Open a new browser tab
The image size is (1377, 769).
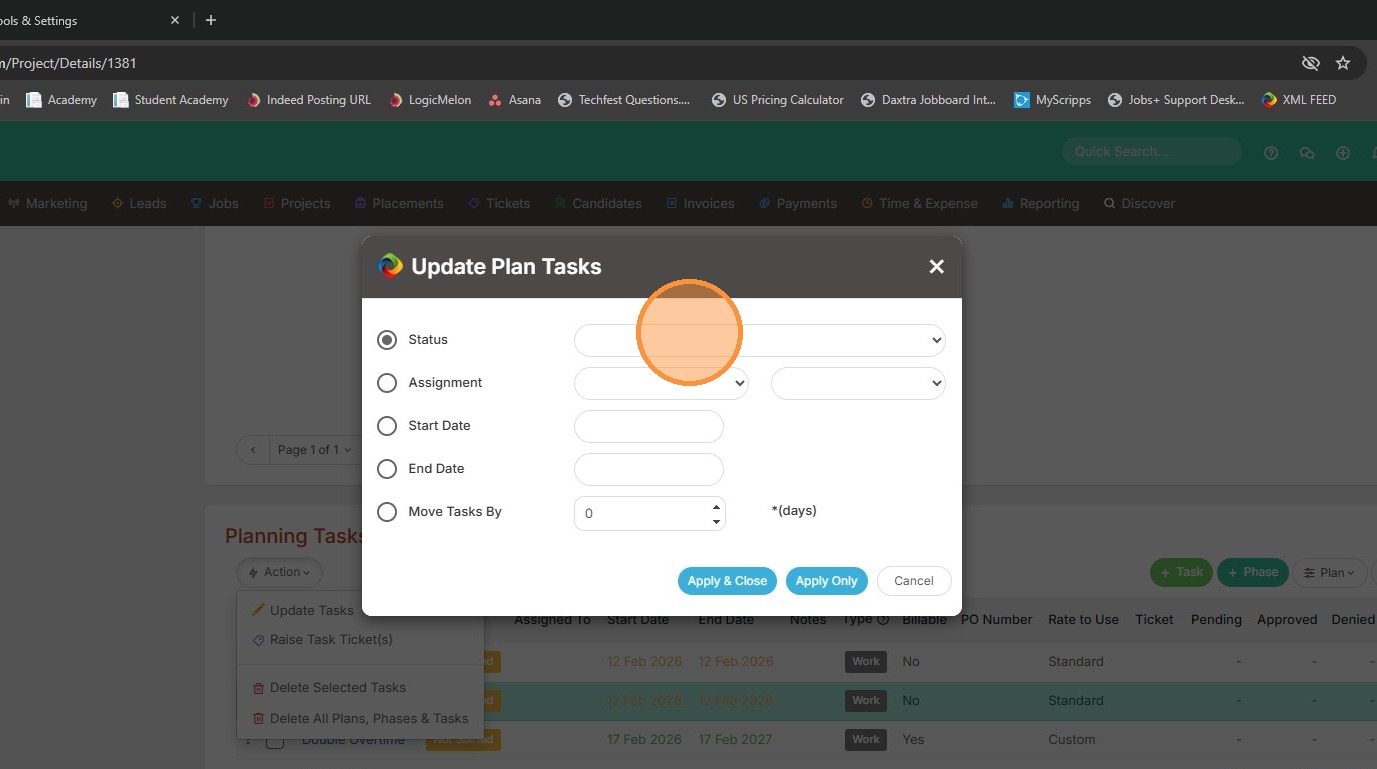click(x=210, y=20)
